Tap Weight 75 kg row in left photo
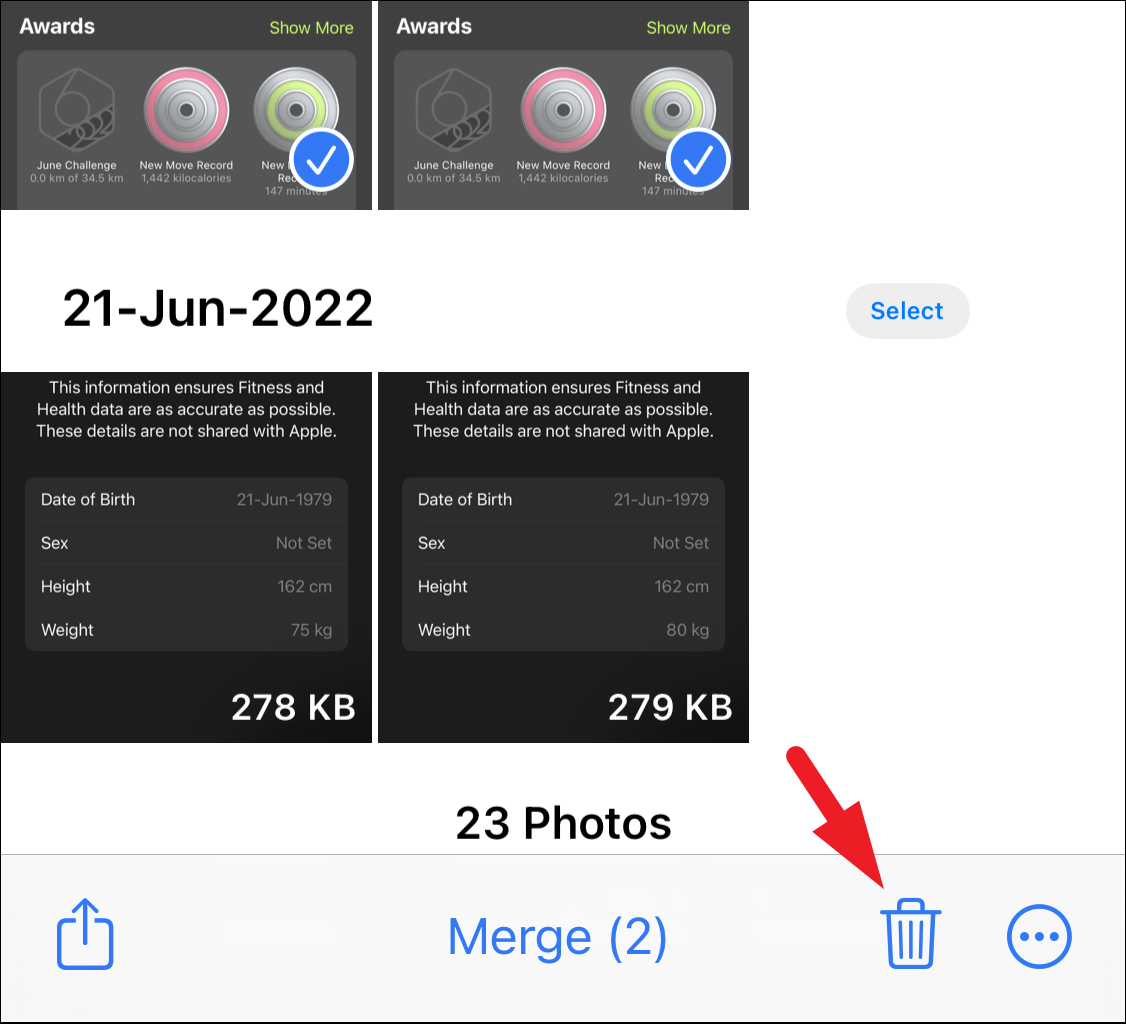This screenshot has height=1024, width=1126. pyautogui.click(x=186, y=630)
